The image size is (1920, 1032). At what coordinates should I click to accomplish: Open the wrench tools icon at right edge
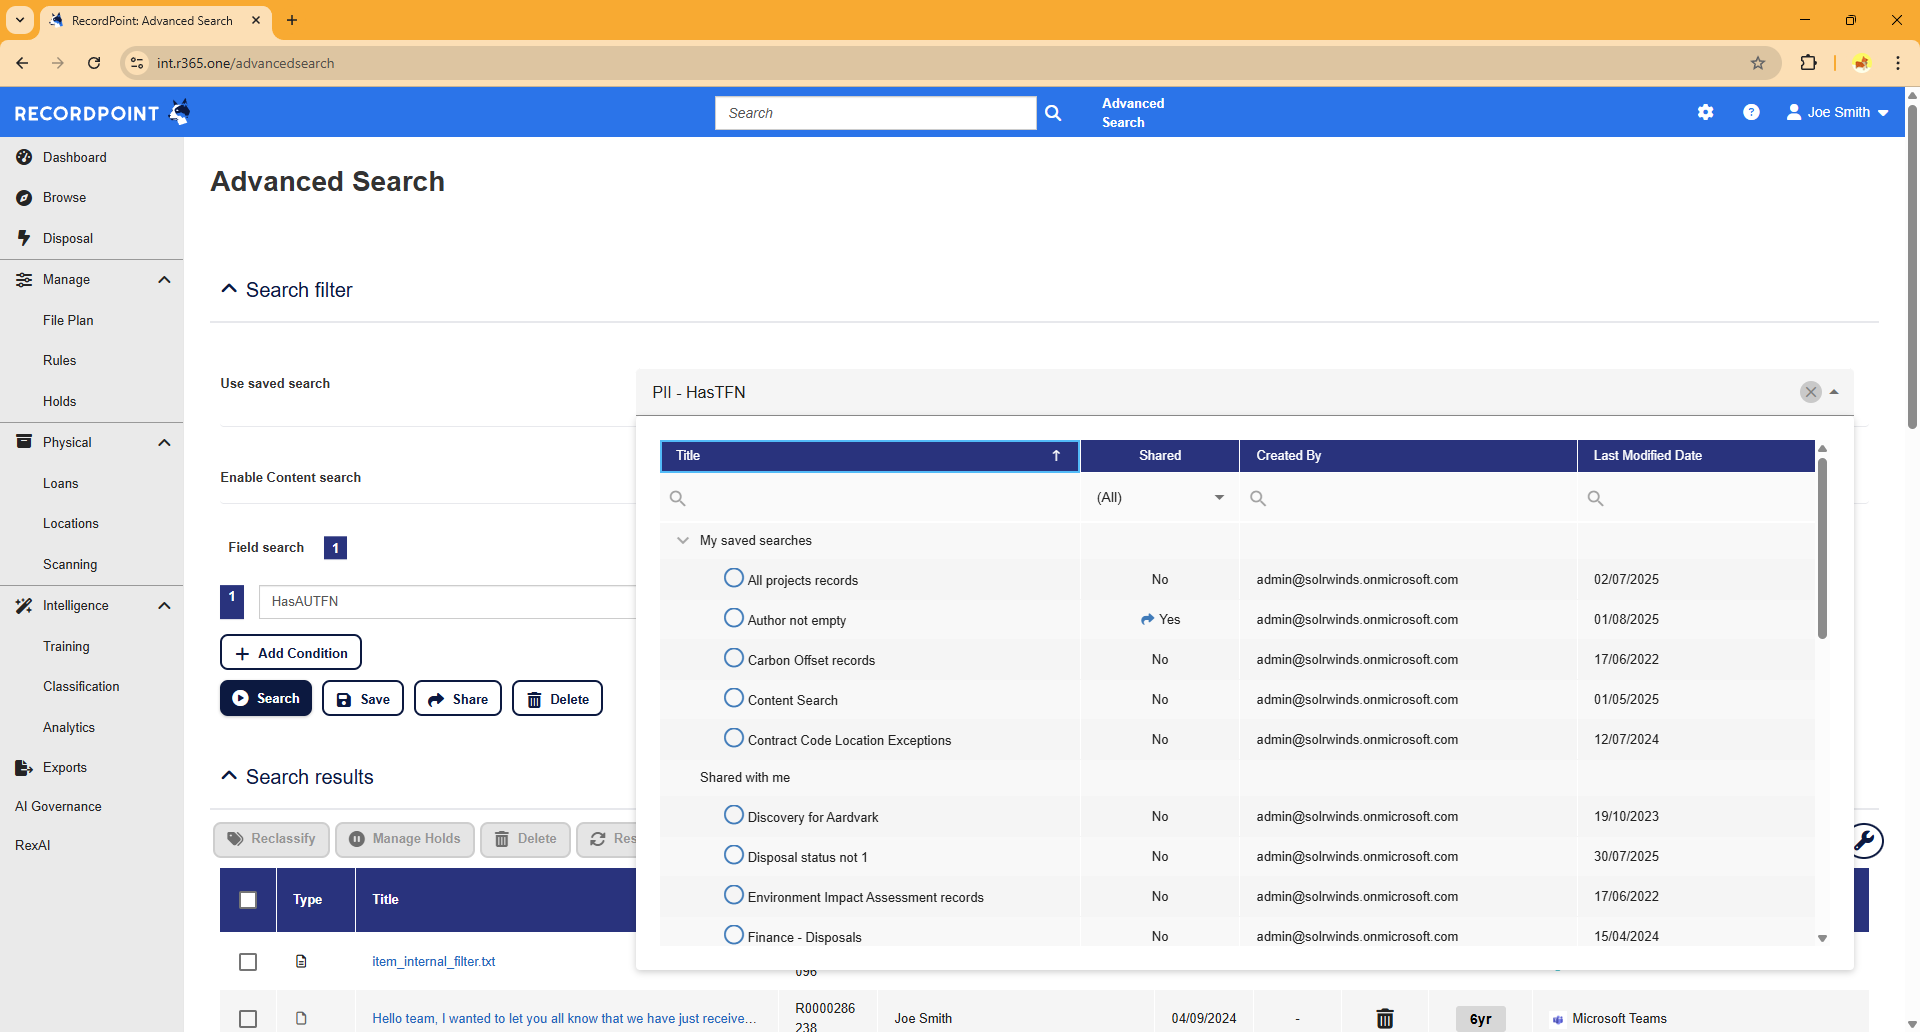tap(1865, 840)
